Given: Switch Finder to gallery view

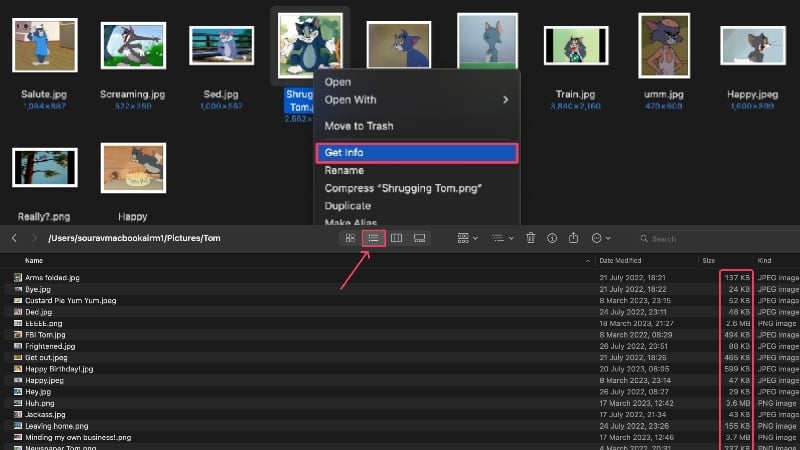Looking at the screenshot, I should (x=419, y=238).
